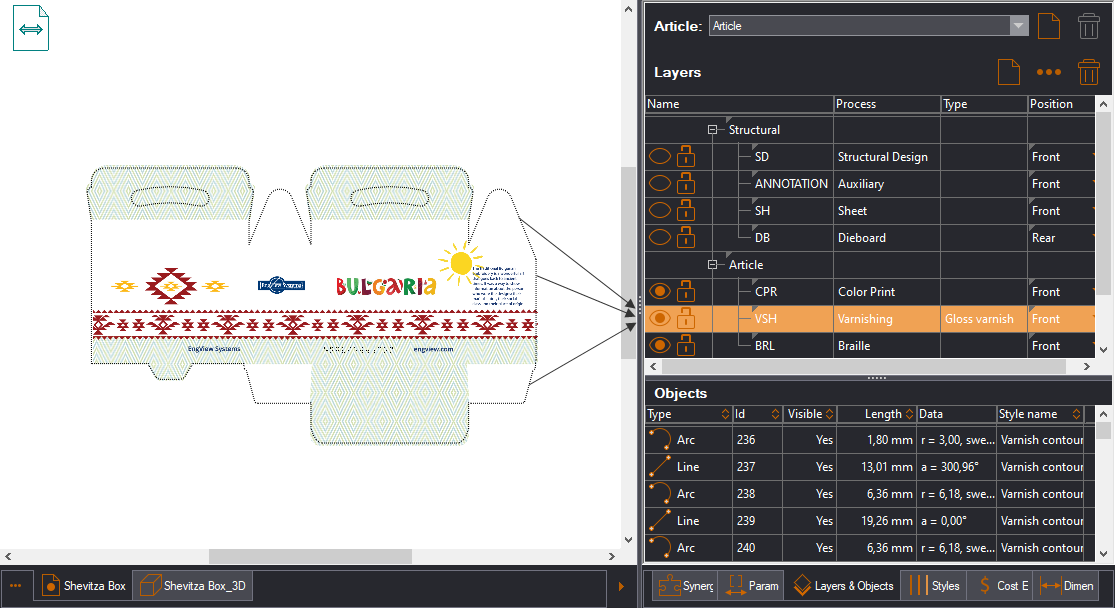Unlock the CPR layer lock icon
This screenshot has height=608, width=1115.
[x=687, y=292]
